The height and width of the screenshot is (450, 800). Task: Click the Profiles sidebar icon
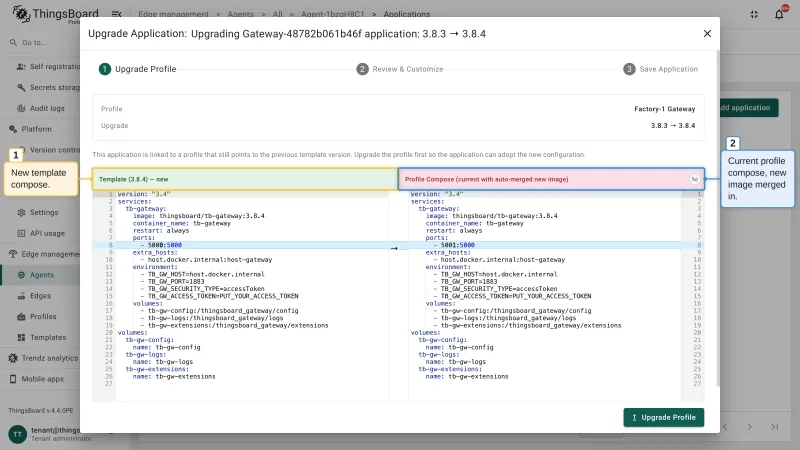(21, 316)
